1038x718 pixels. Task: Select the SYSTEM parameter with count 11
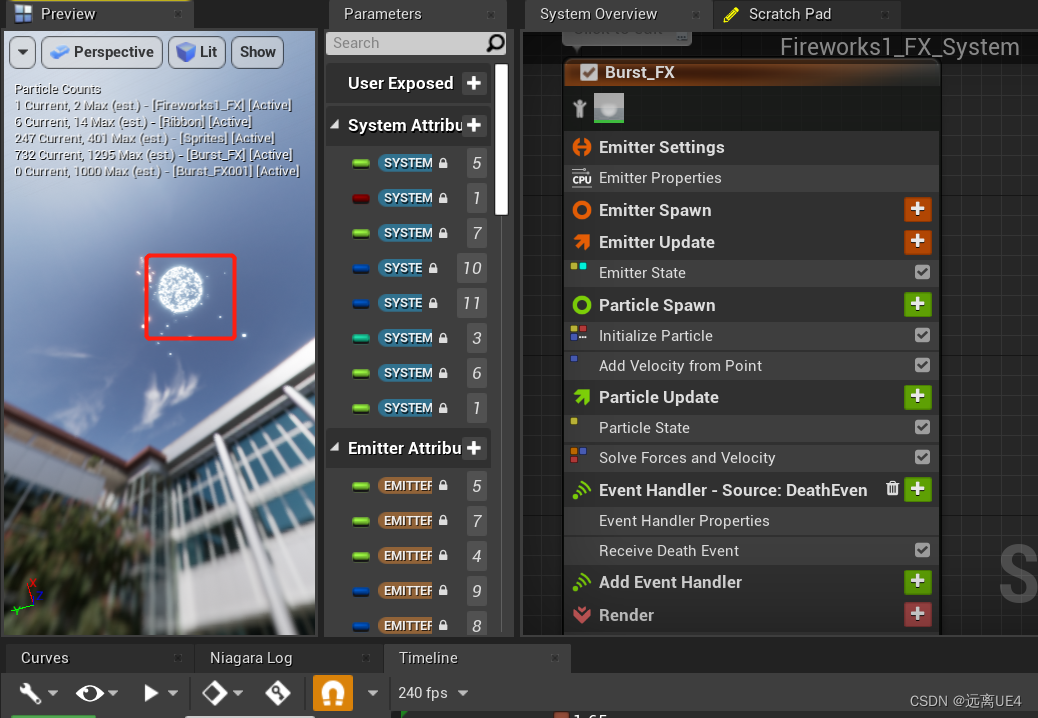coord(400,303)
